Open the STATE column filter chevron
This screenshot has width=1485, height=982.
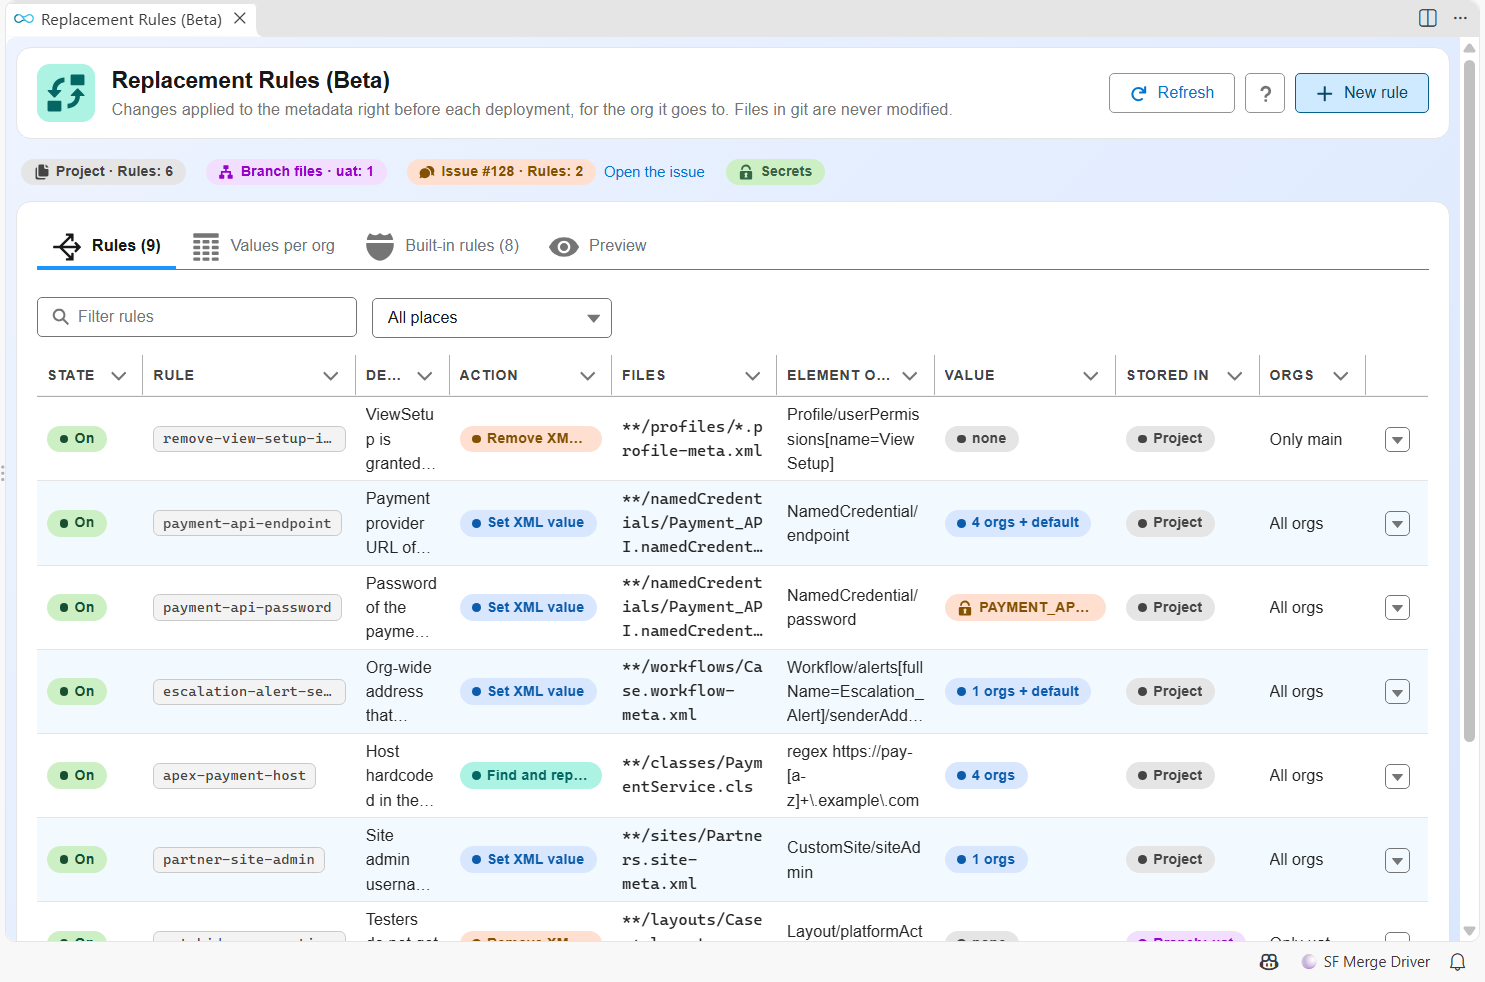(119, 376)
